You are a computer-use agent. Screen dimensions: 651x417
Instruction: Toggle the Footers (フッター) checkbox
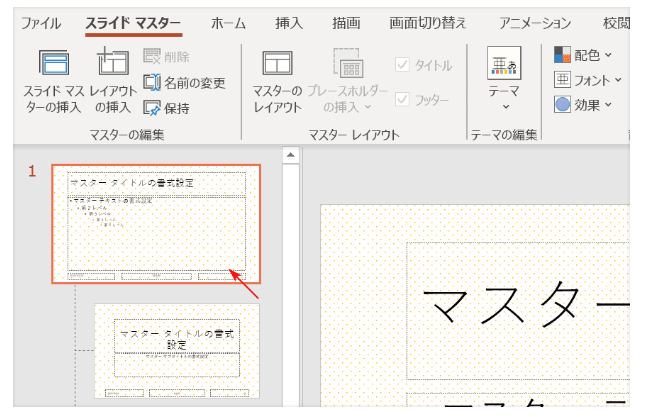click(402, 98)
